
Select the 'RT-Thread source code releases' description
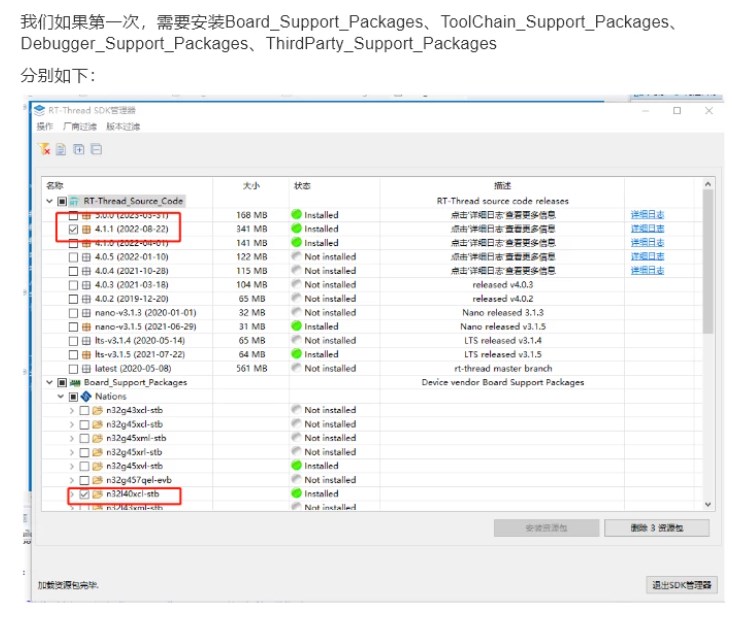click(x=503, y=201)
